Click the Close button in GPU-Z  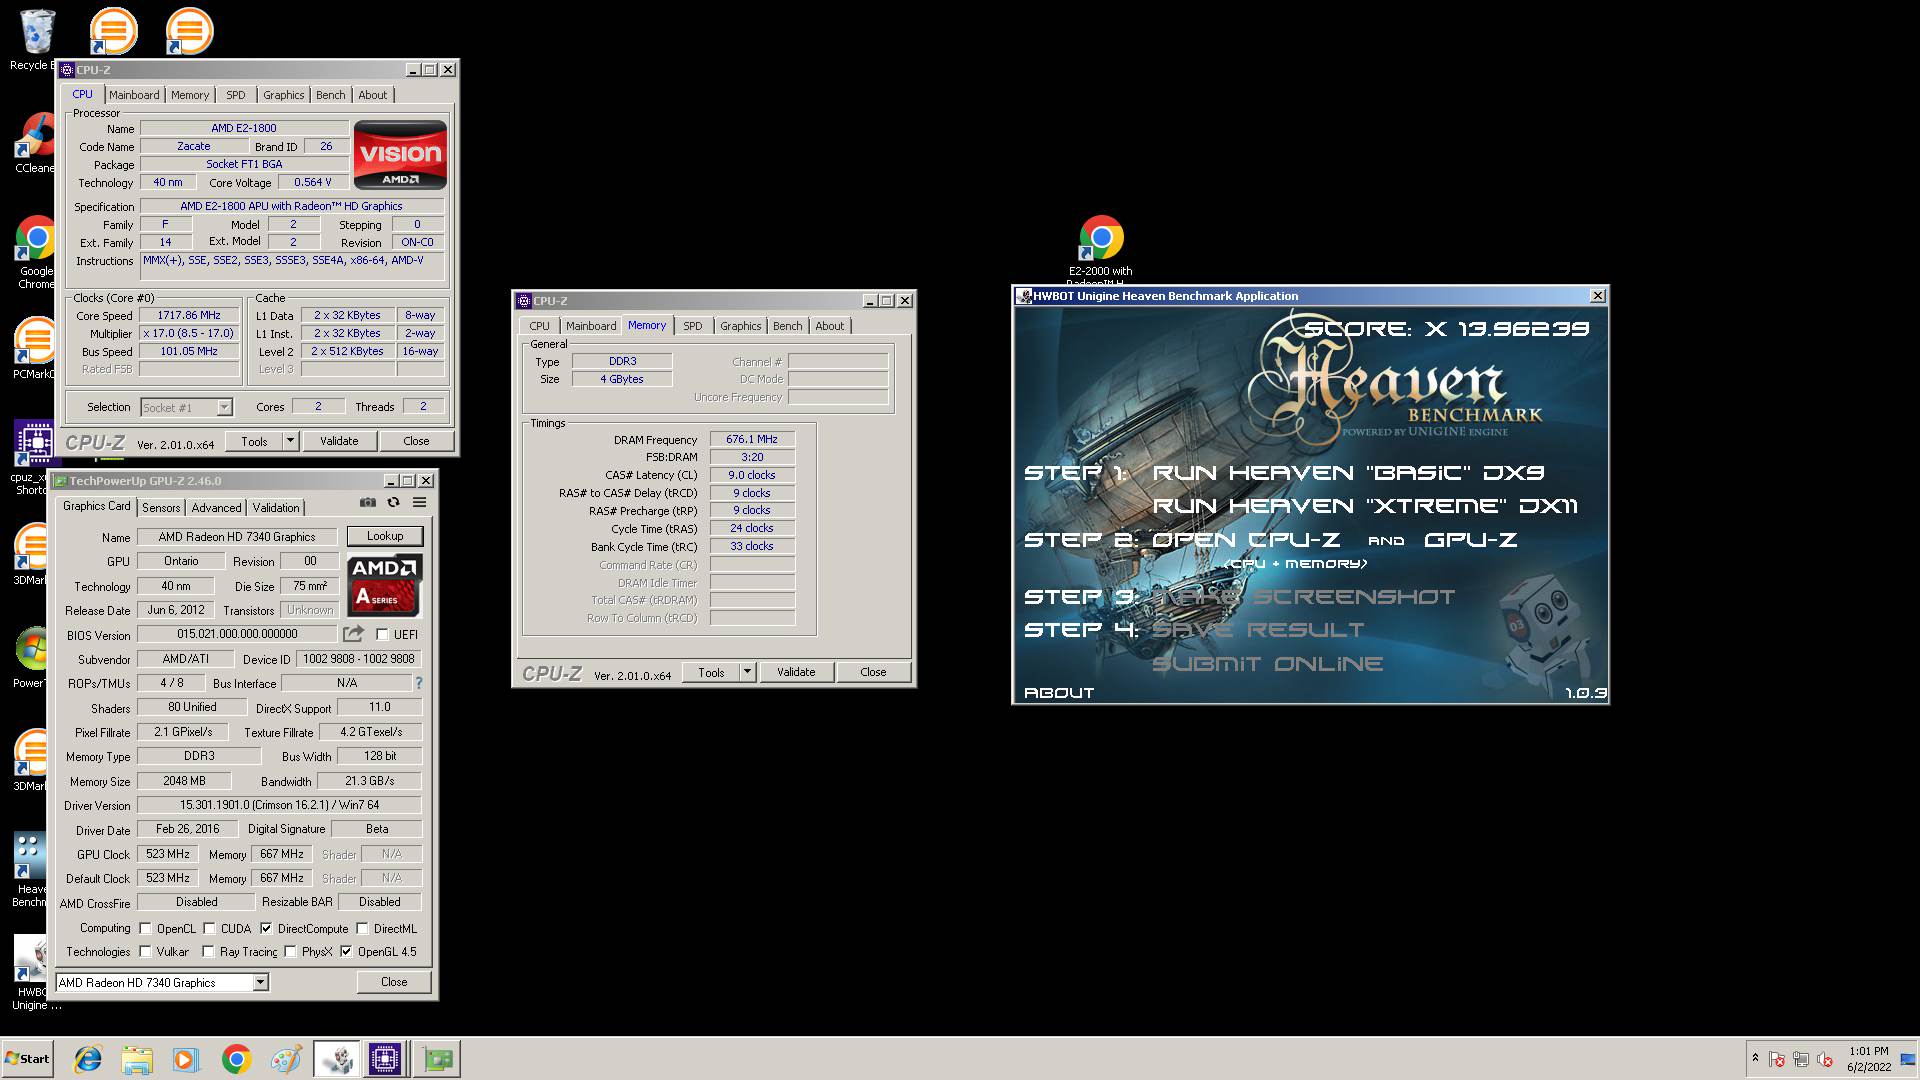pyautogui.click(x=394, y=982)
